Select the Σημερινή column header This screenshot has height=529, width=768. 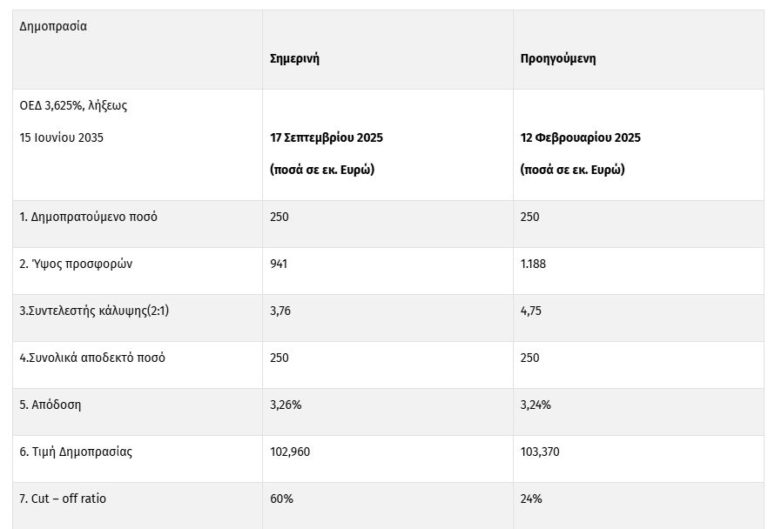295,59
